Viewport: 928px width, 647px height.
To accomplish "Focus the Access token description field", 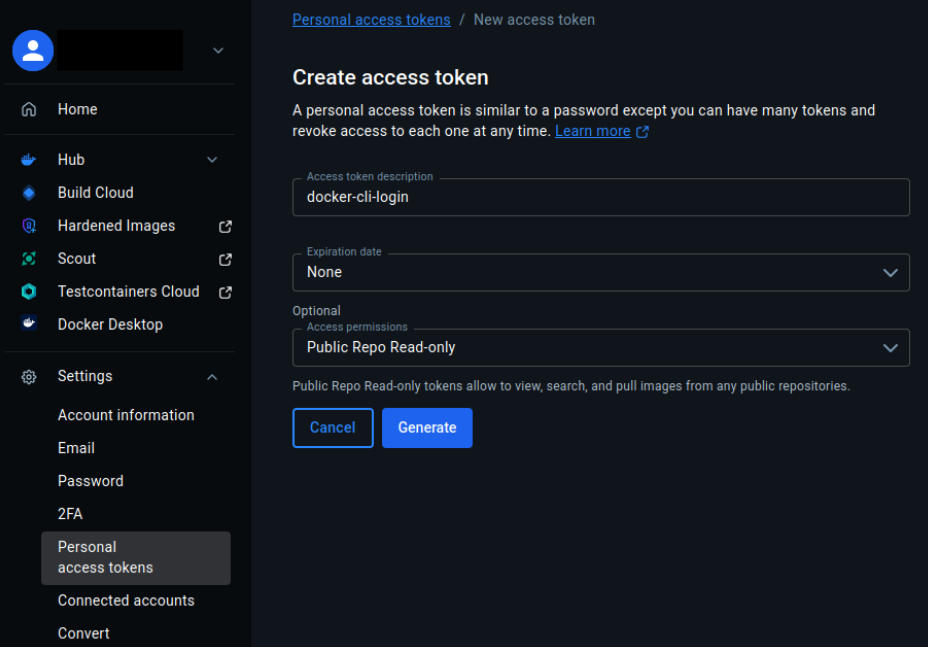I will click(x=600, y=198).
